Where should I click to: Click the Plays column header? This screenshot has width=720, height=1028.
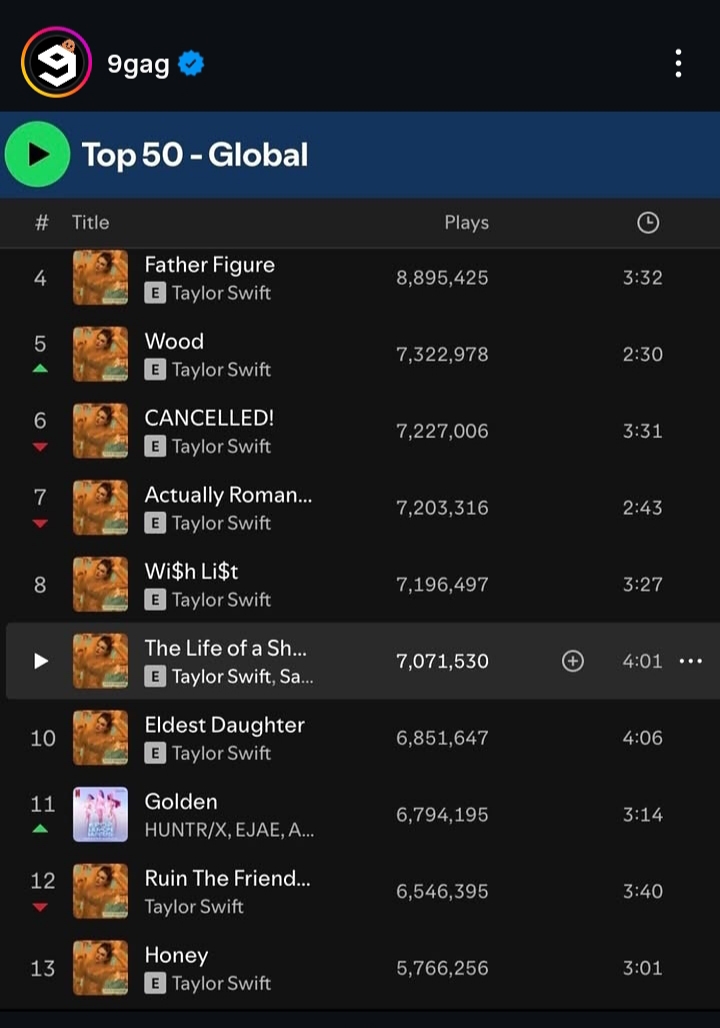(466, 223)
